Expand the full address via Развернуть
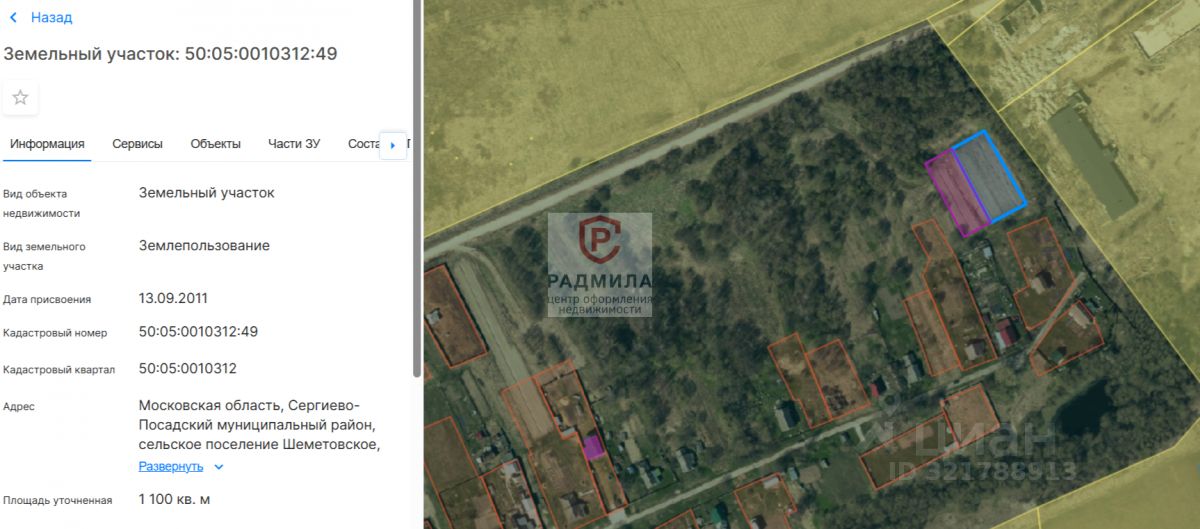Viewport: 1200px width, 529px height. (171, 466)
